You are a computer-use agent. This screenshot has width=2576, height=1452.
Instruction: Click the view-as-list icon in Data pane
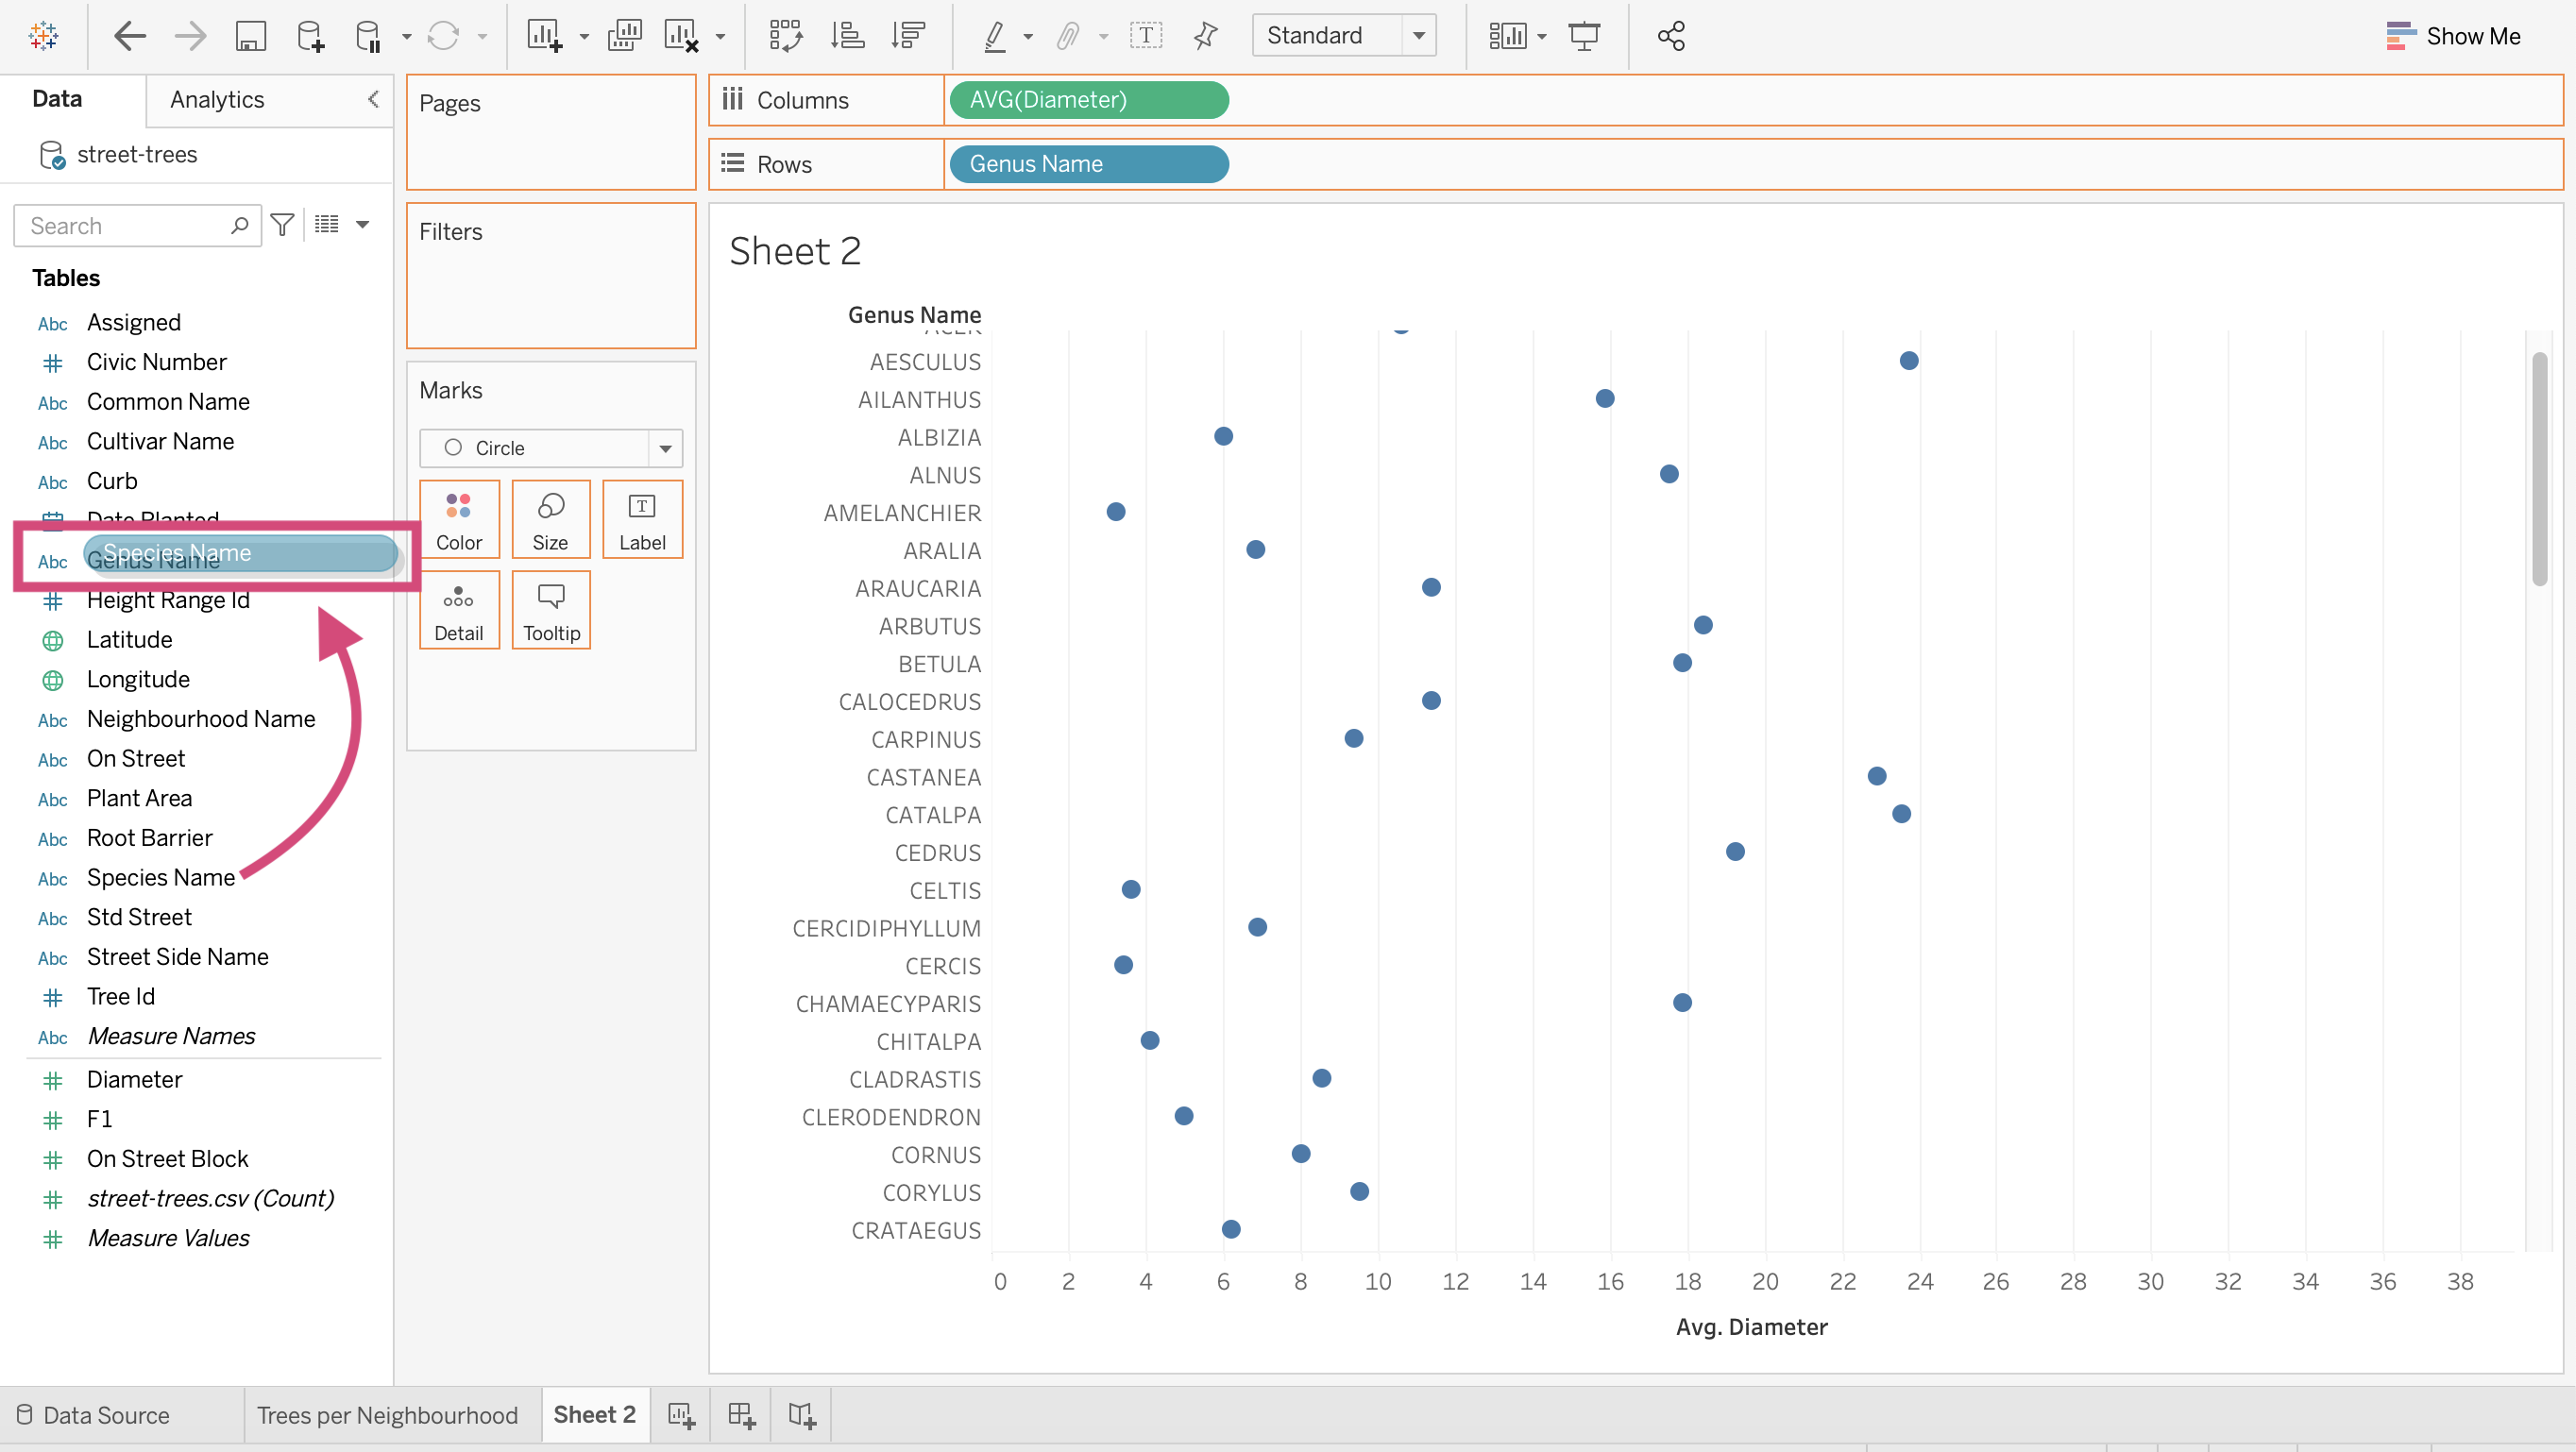pyautogui.click(x=327, y=224)
